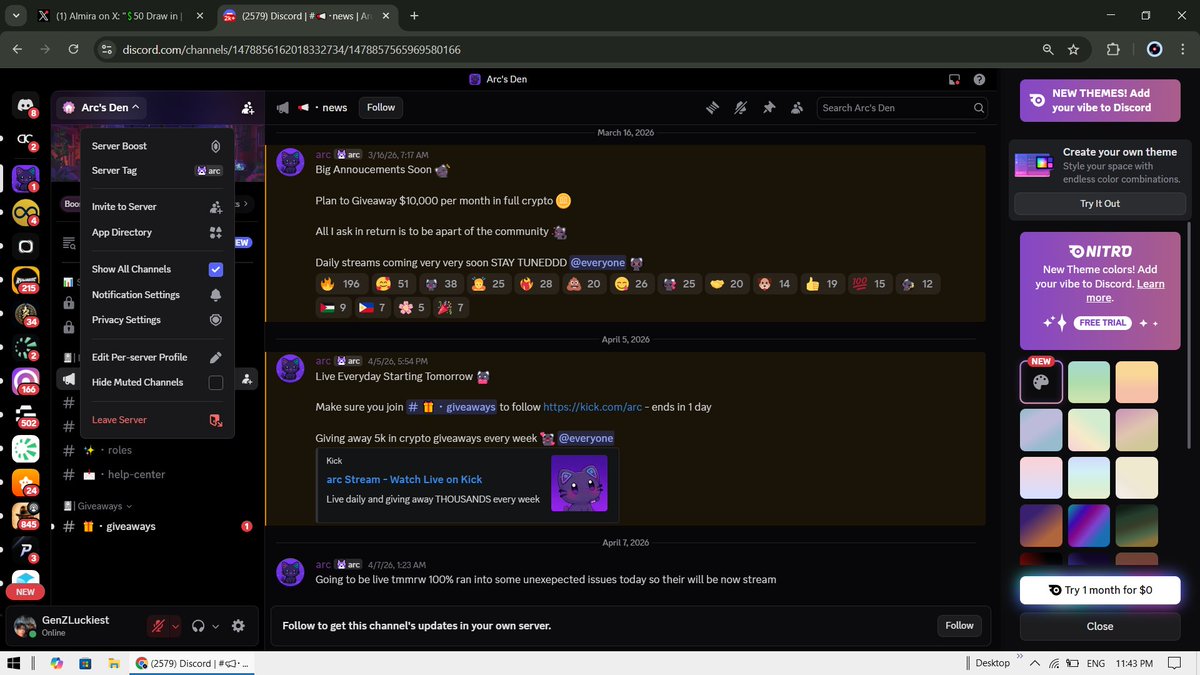
Task: Collapse the Arc's Den server dropdown
Action: coord(100,107)
